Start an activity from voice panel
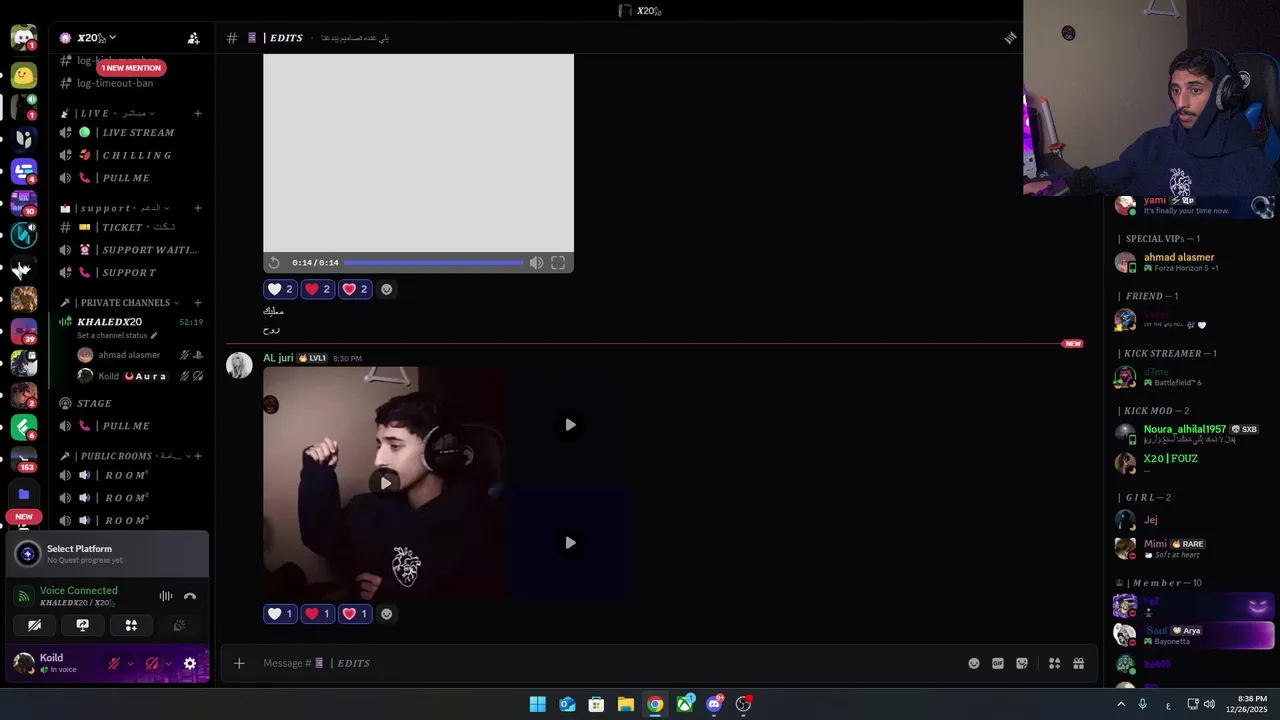1280x720 pixels. (131, 625)
